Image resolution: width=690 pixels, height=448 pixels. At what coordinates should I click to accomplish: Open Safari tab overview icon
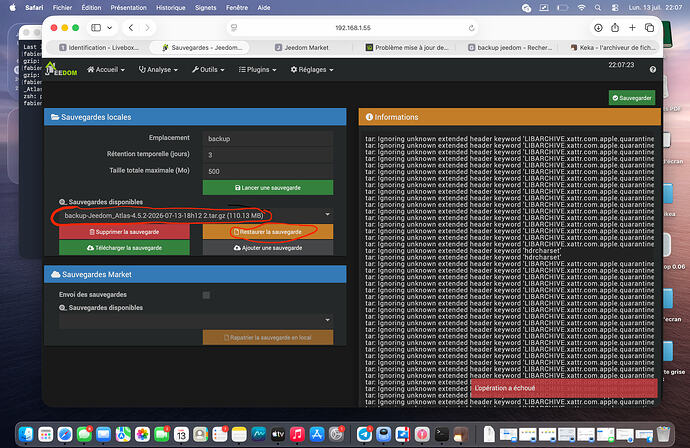tap(649, 28)
